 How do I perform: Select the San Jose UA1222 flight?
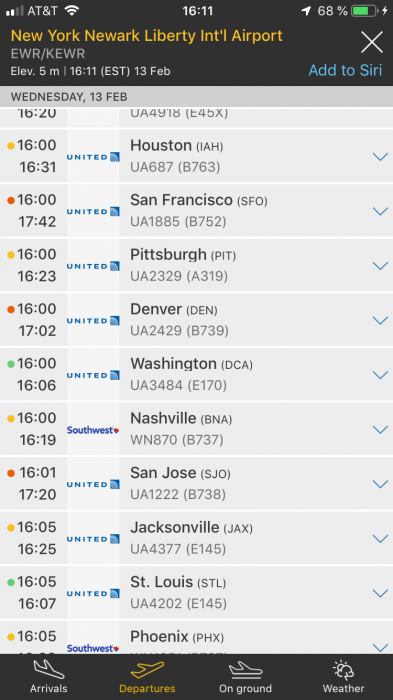[x=196, y=483]
